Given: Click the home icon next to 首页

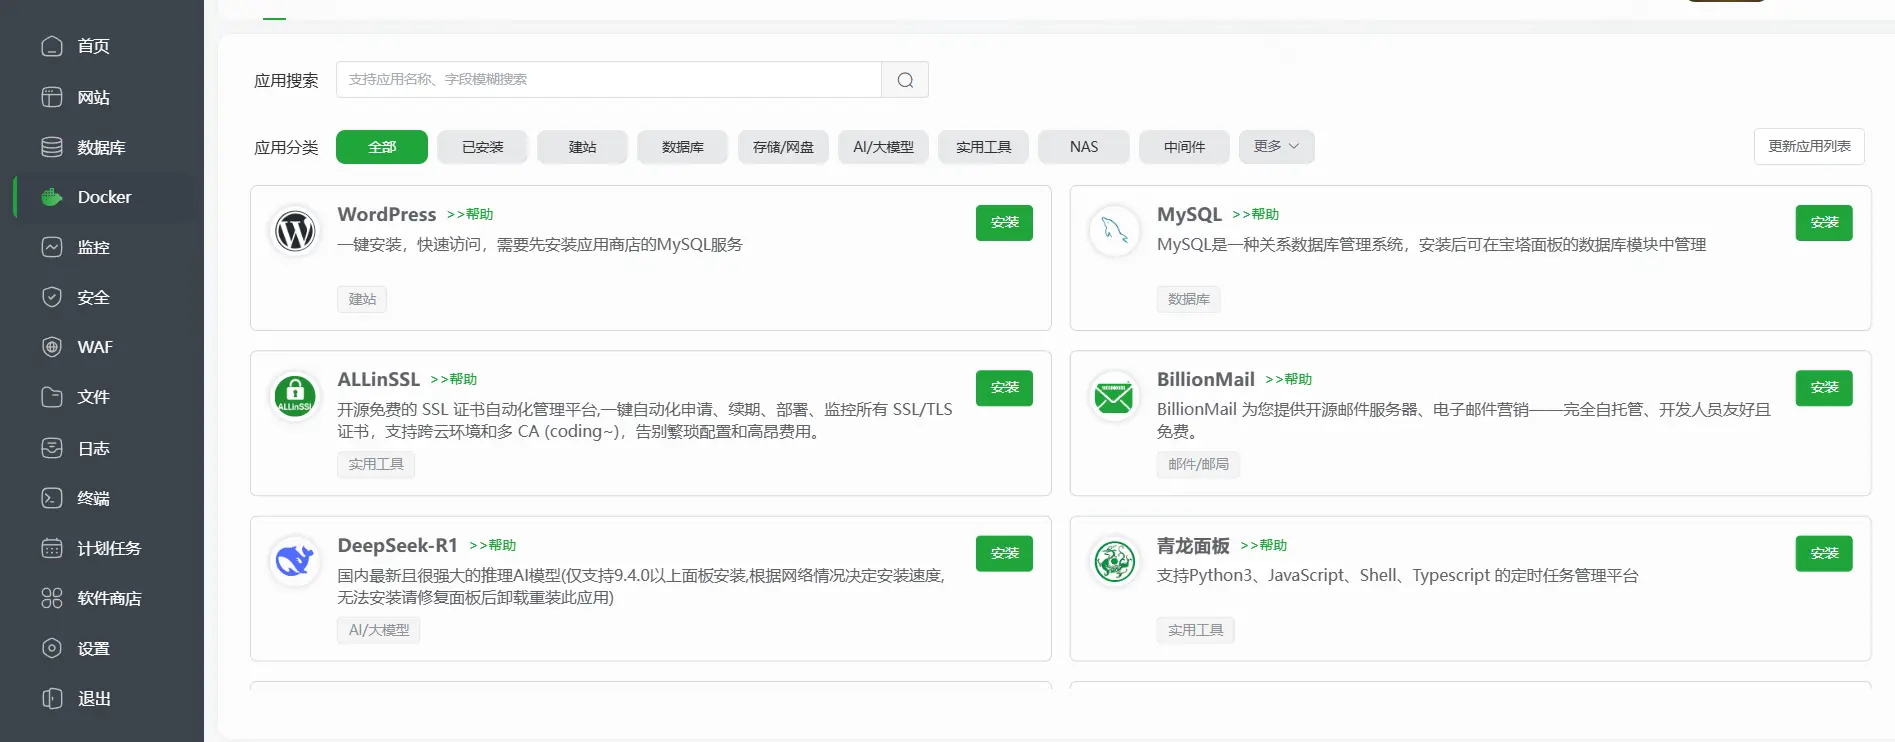Looking at the screenshot, I should pyautogui.click(x=52, y=46).
